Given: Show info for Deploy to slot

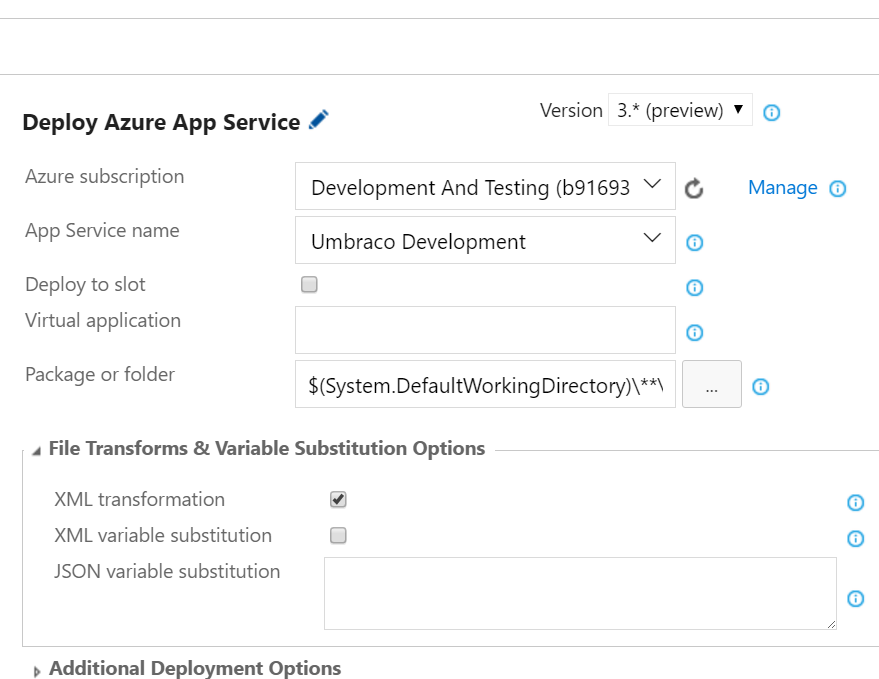Looking at the screenshot, I should tap(695, 287).
